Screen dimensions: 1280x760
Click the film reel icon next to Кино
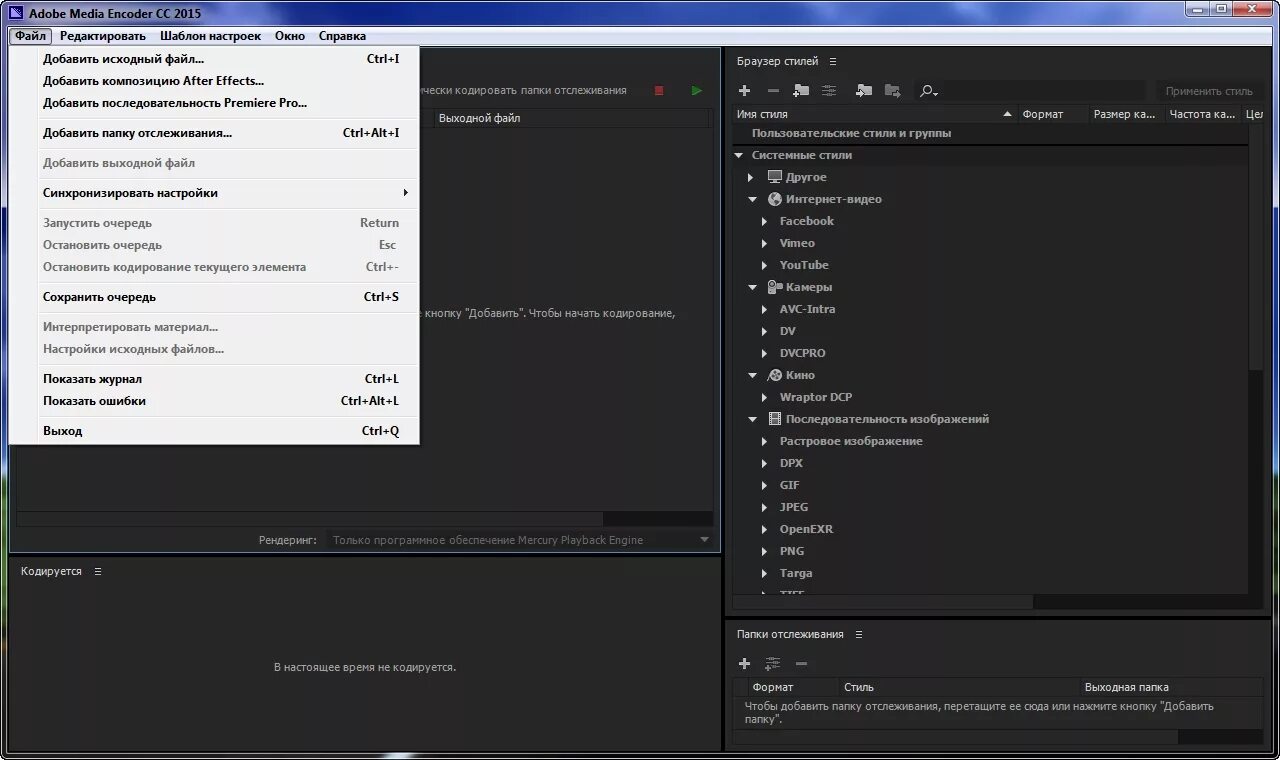pos(775,375)
